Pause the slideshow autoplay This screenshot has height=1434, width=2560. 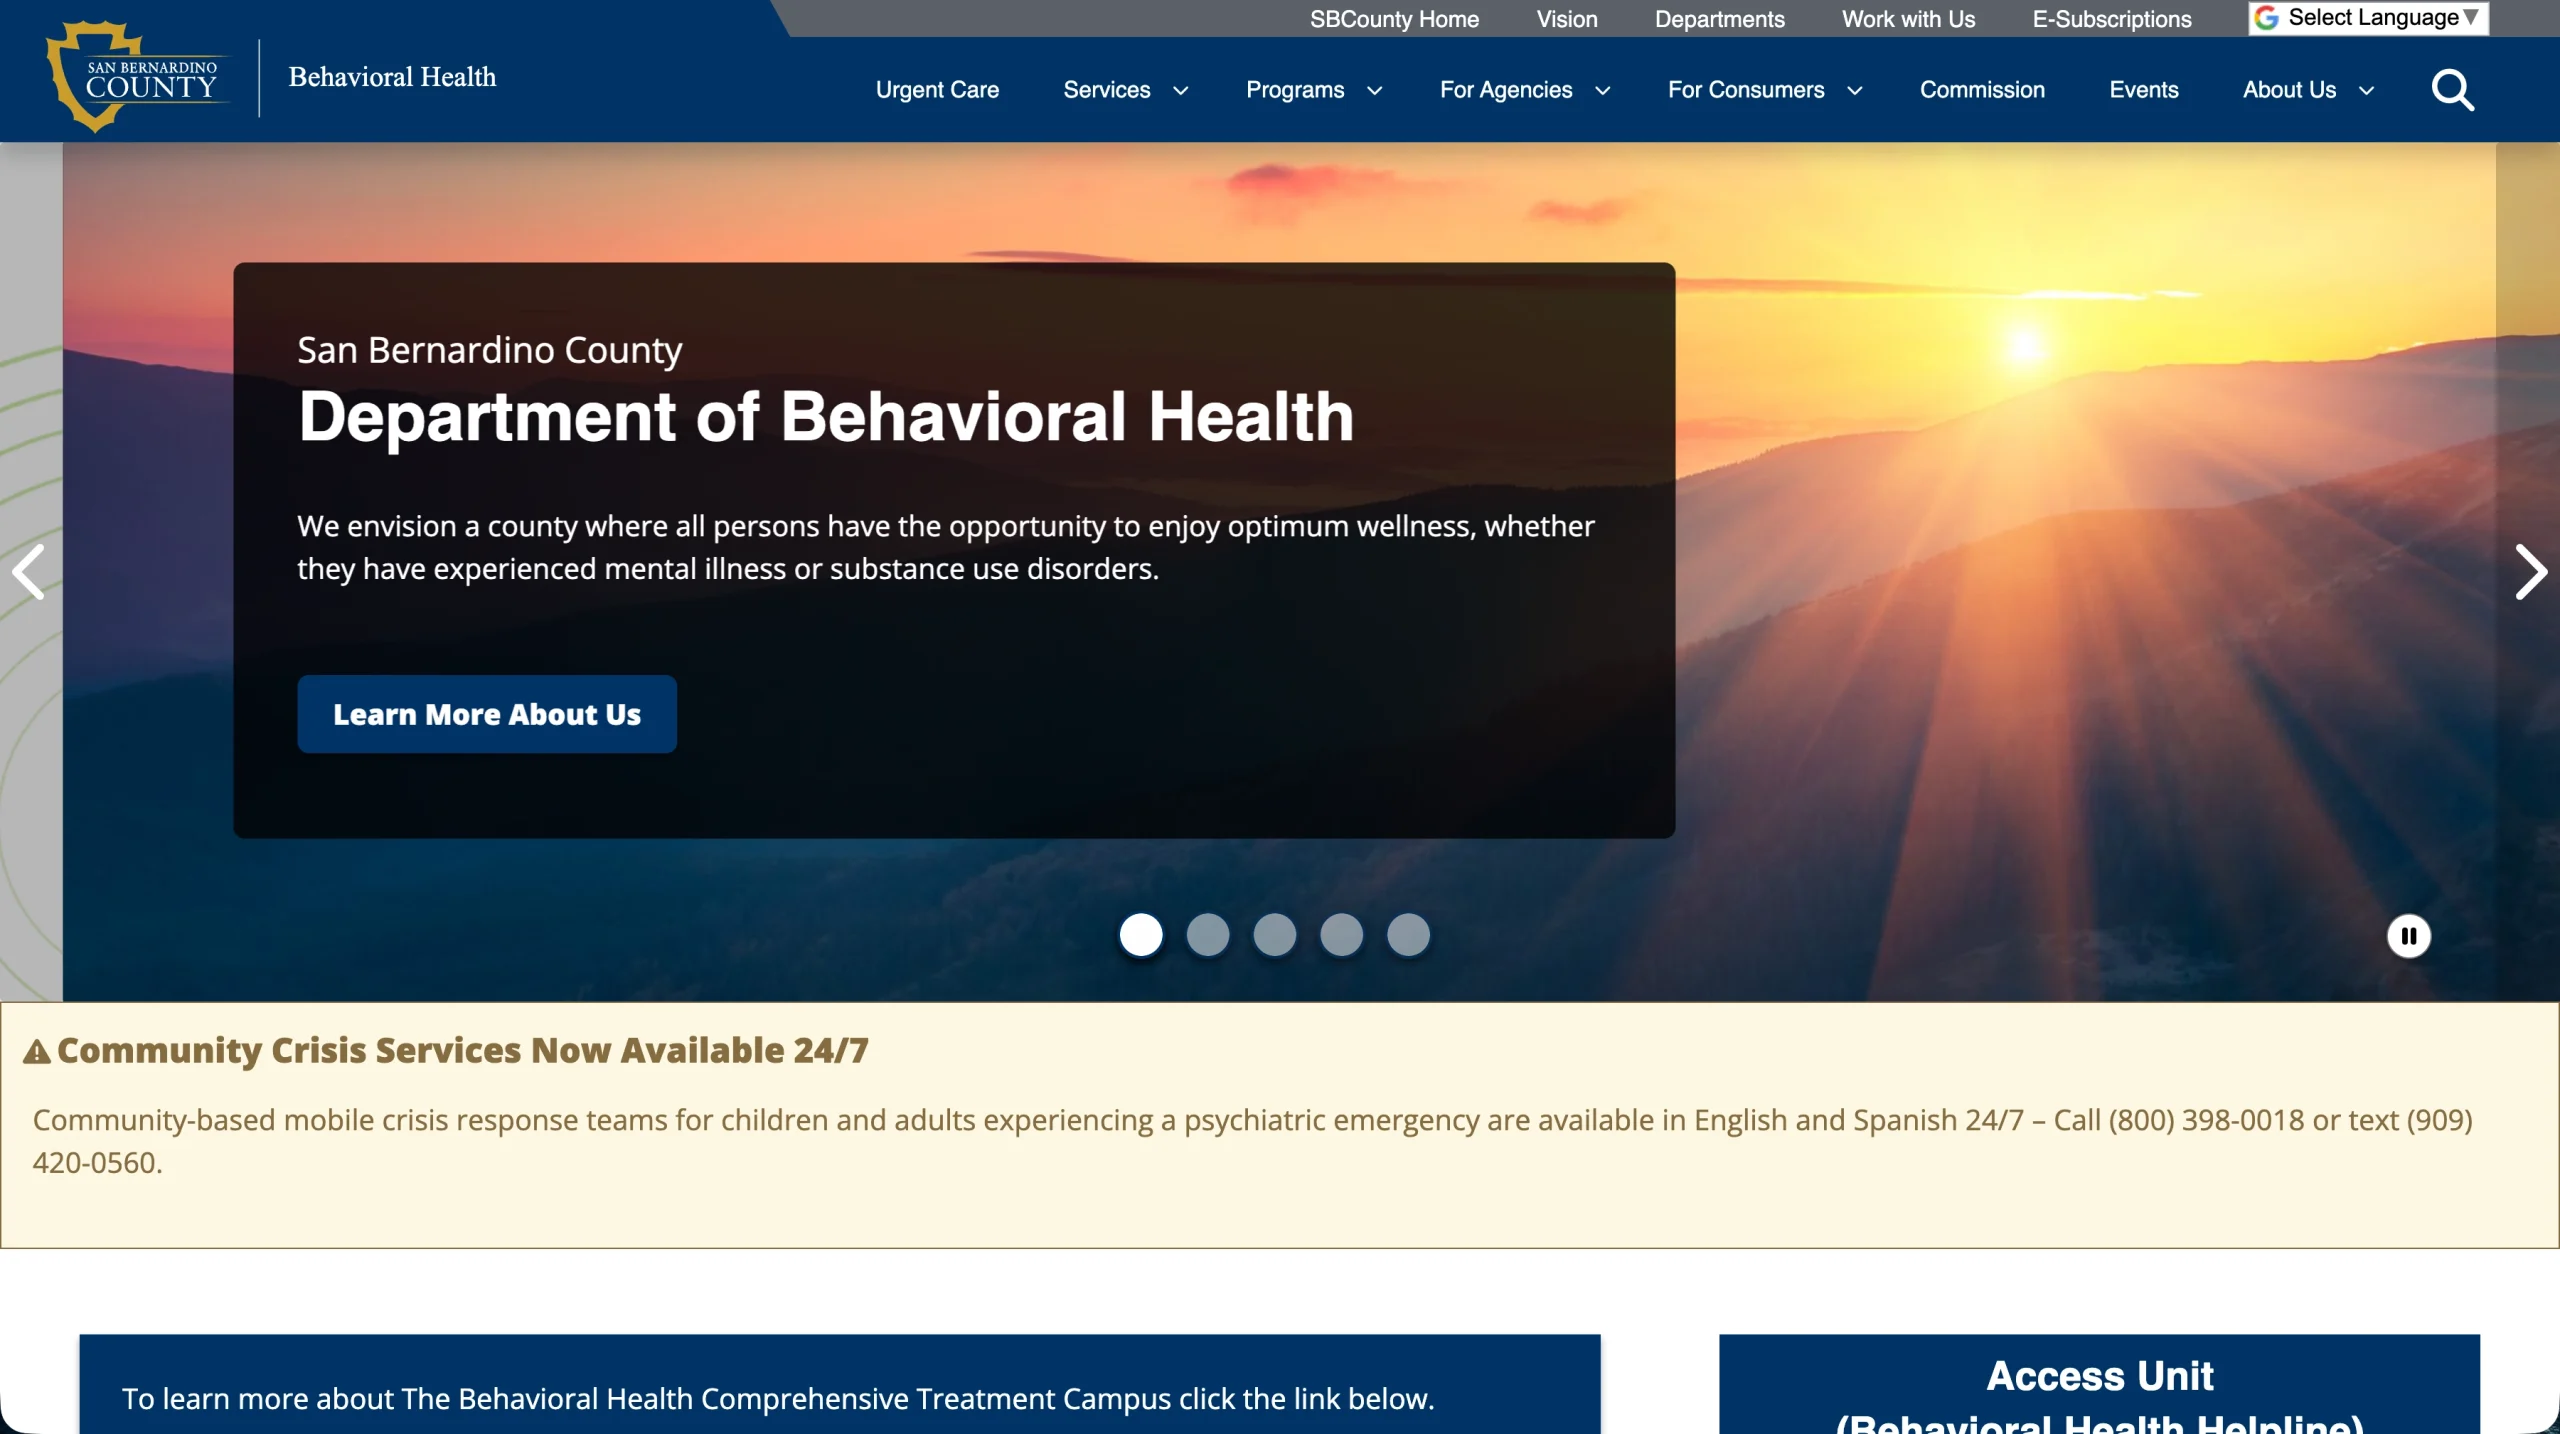(2408, 936)
